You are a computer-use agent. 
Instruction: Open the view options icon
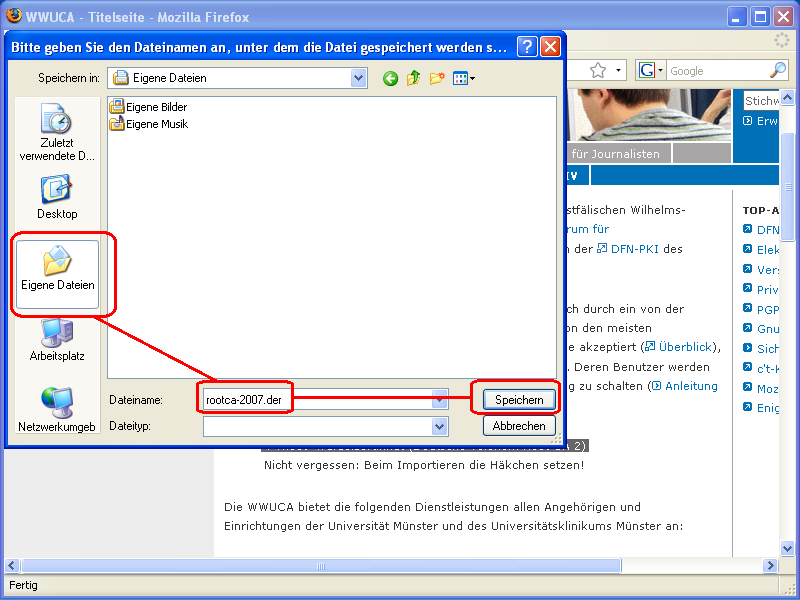[463, 77]
